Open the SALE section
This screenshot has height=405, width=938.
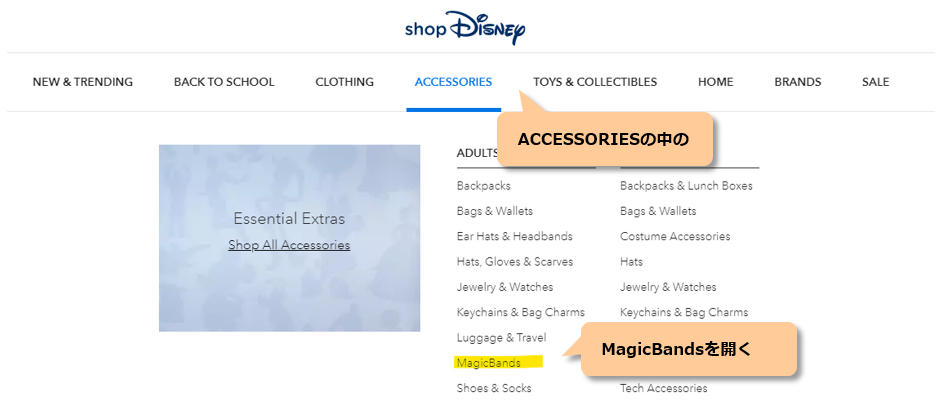pyautogui.click(x=875, y=82)
